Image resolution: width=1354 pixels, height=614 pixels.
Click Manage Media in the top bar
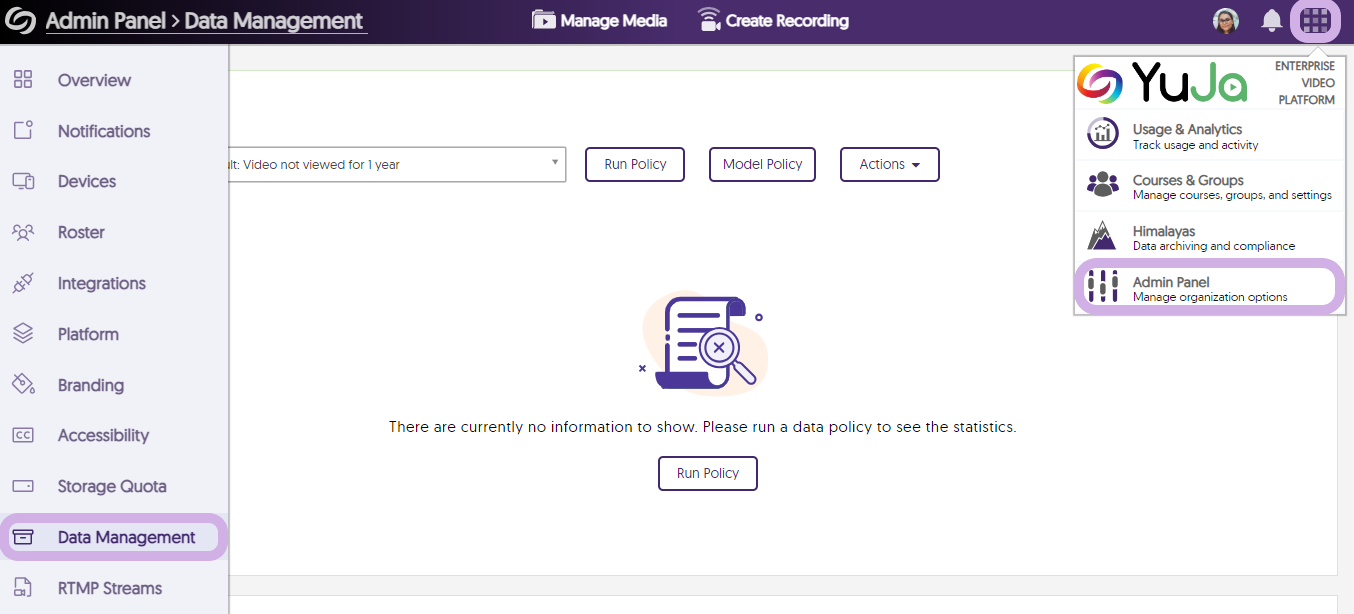click(599, 21)
